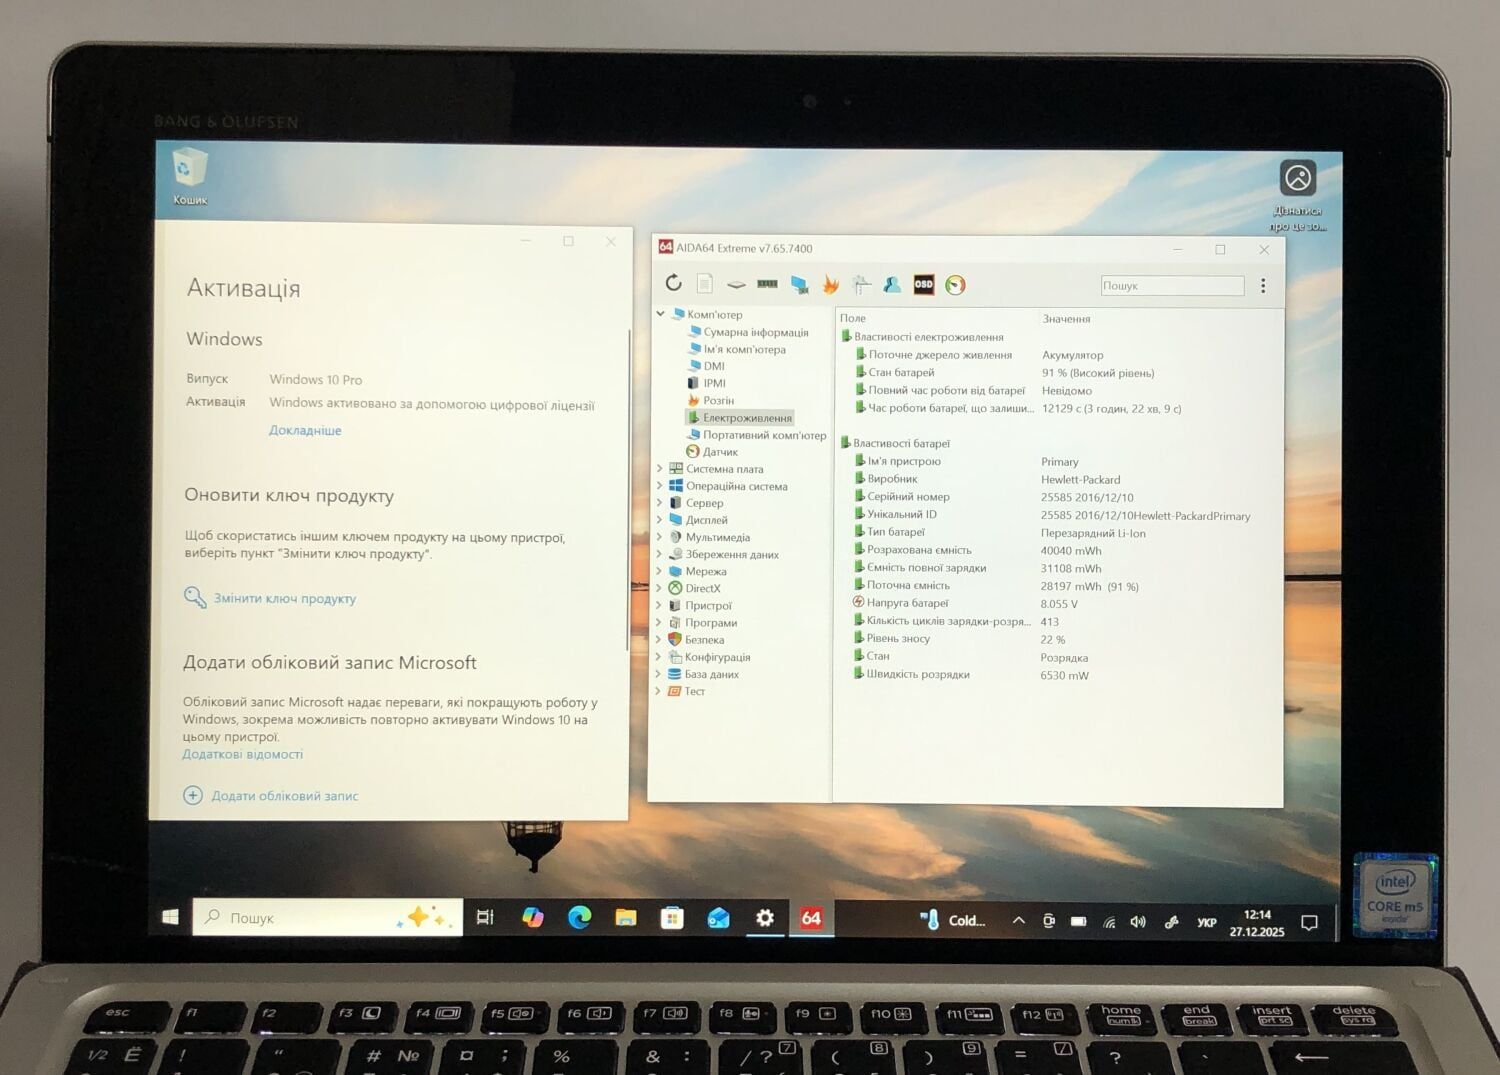Expand the Операційна система tree node
Screen dimensions: 1500x1075
[x=660, y=486]
